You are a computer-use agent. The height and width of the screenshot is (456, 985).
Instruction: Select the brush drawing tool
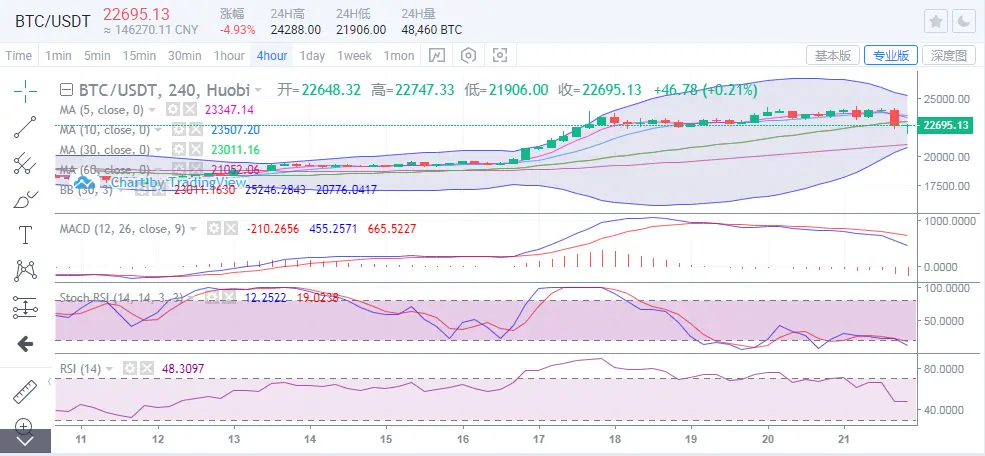pyautogui.click(x=25, y=200)
